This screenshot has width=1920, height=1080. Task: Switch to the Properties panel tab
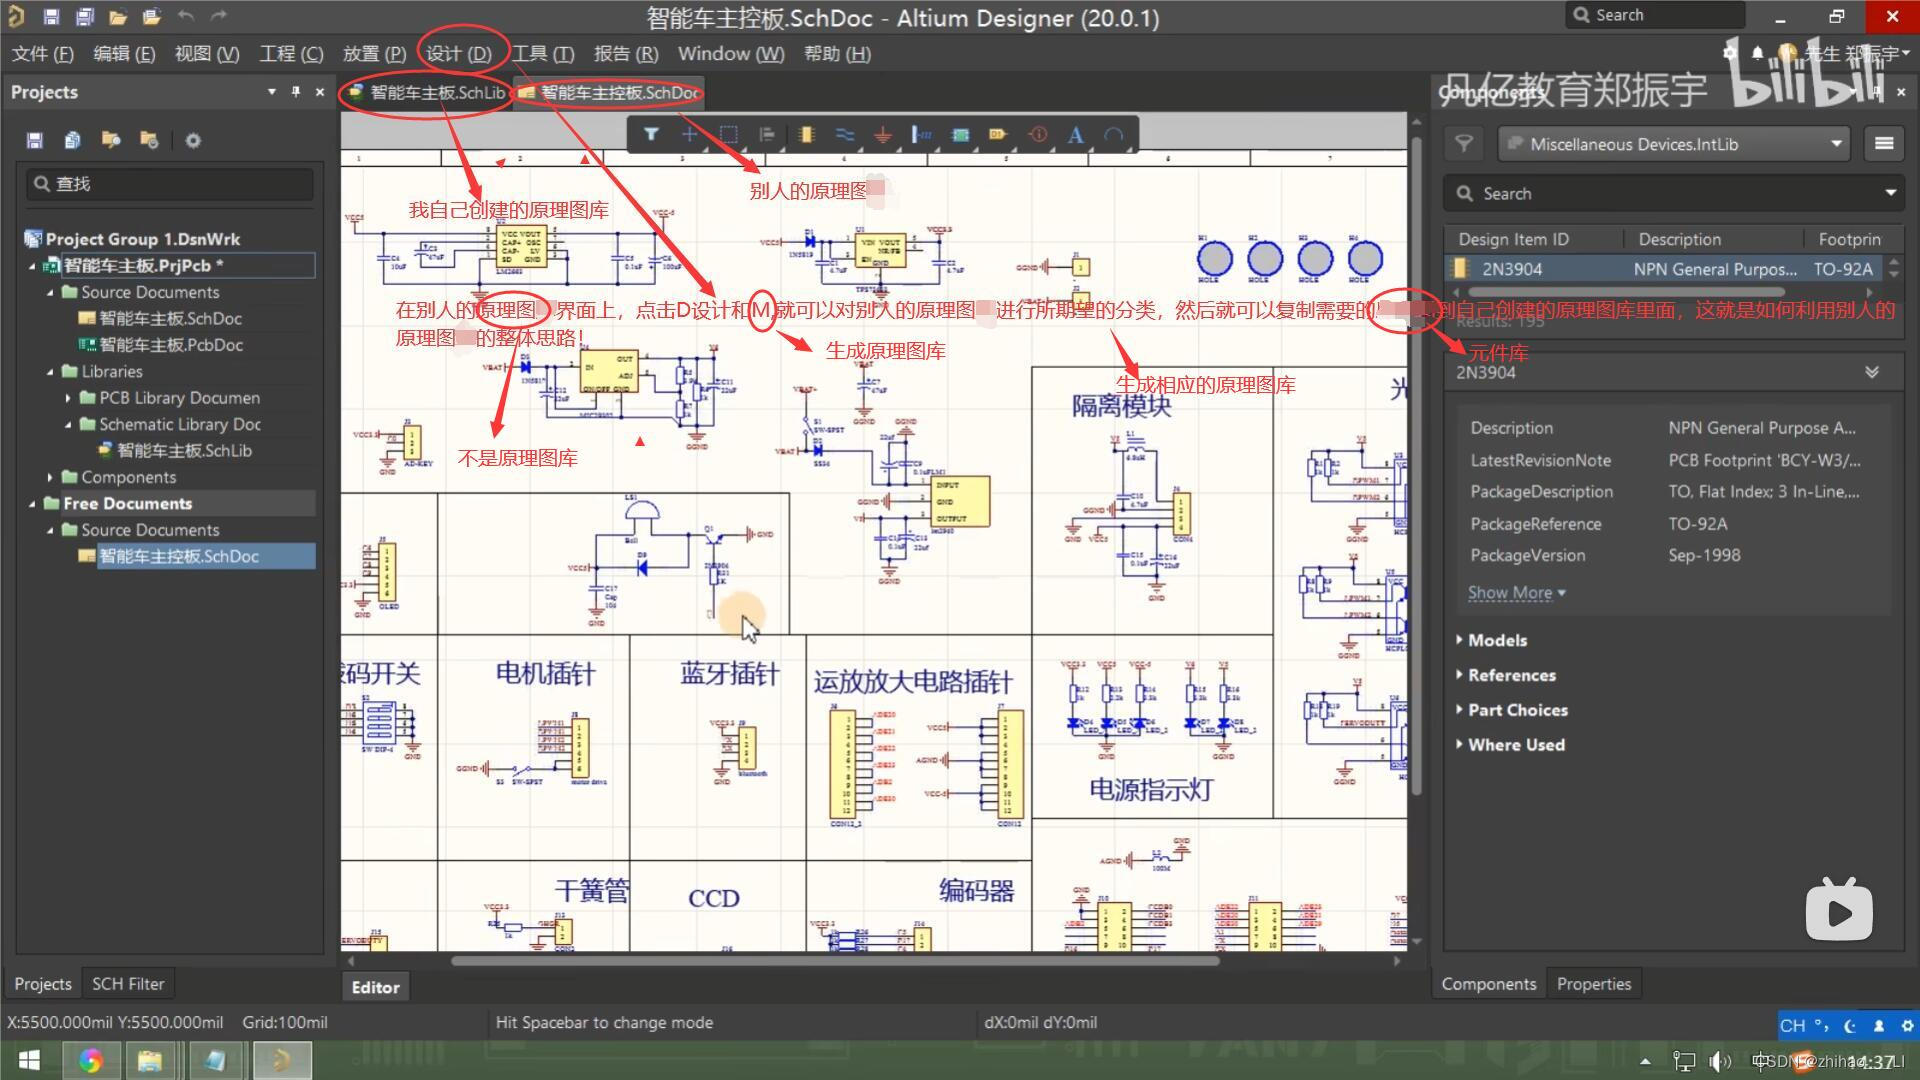coord(1593,983)
